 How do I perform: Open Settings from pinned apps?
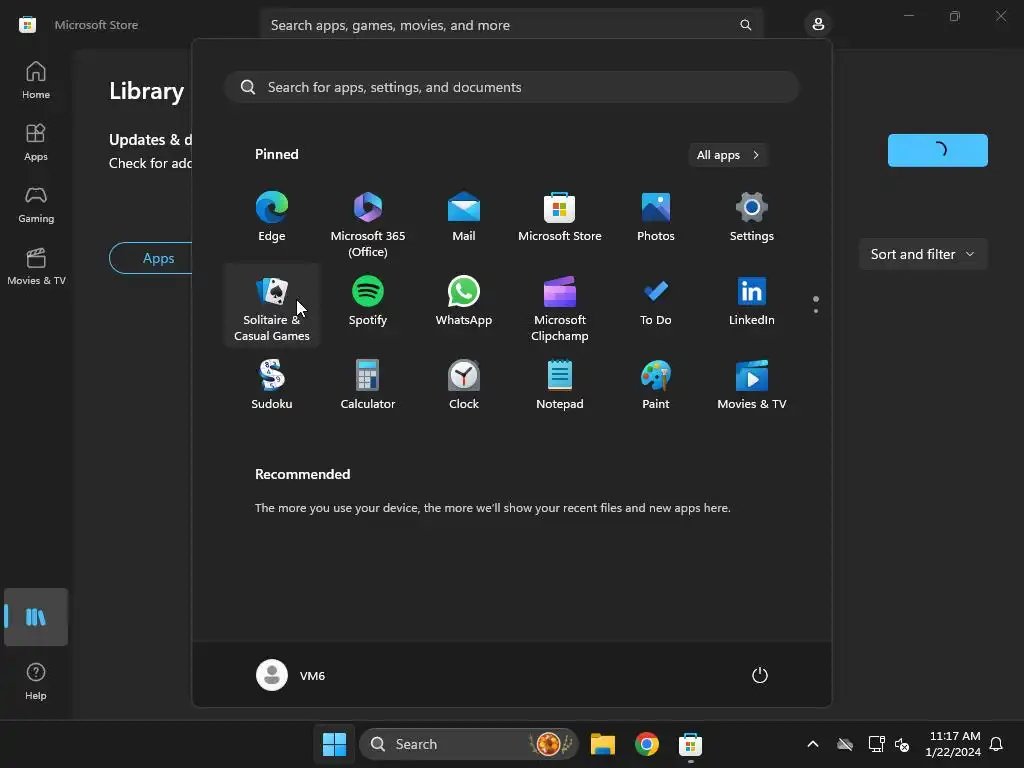tap(752, 217)
